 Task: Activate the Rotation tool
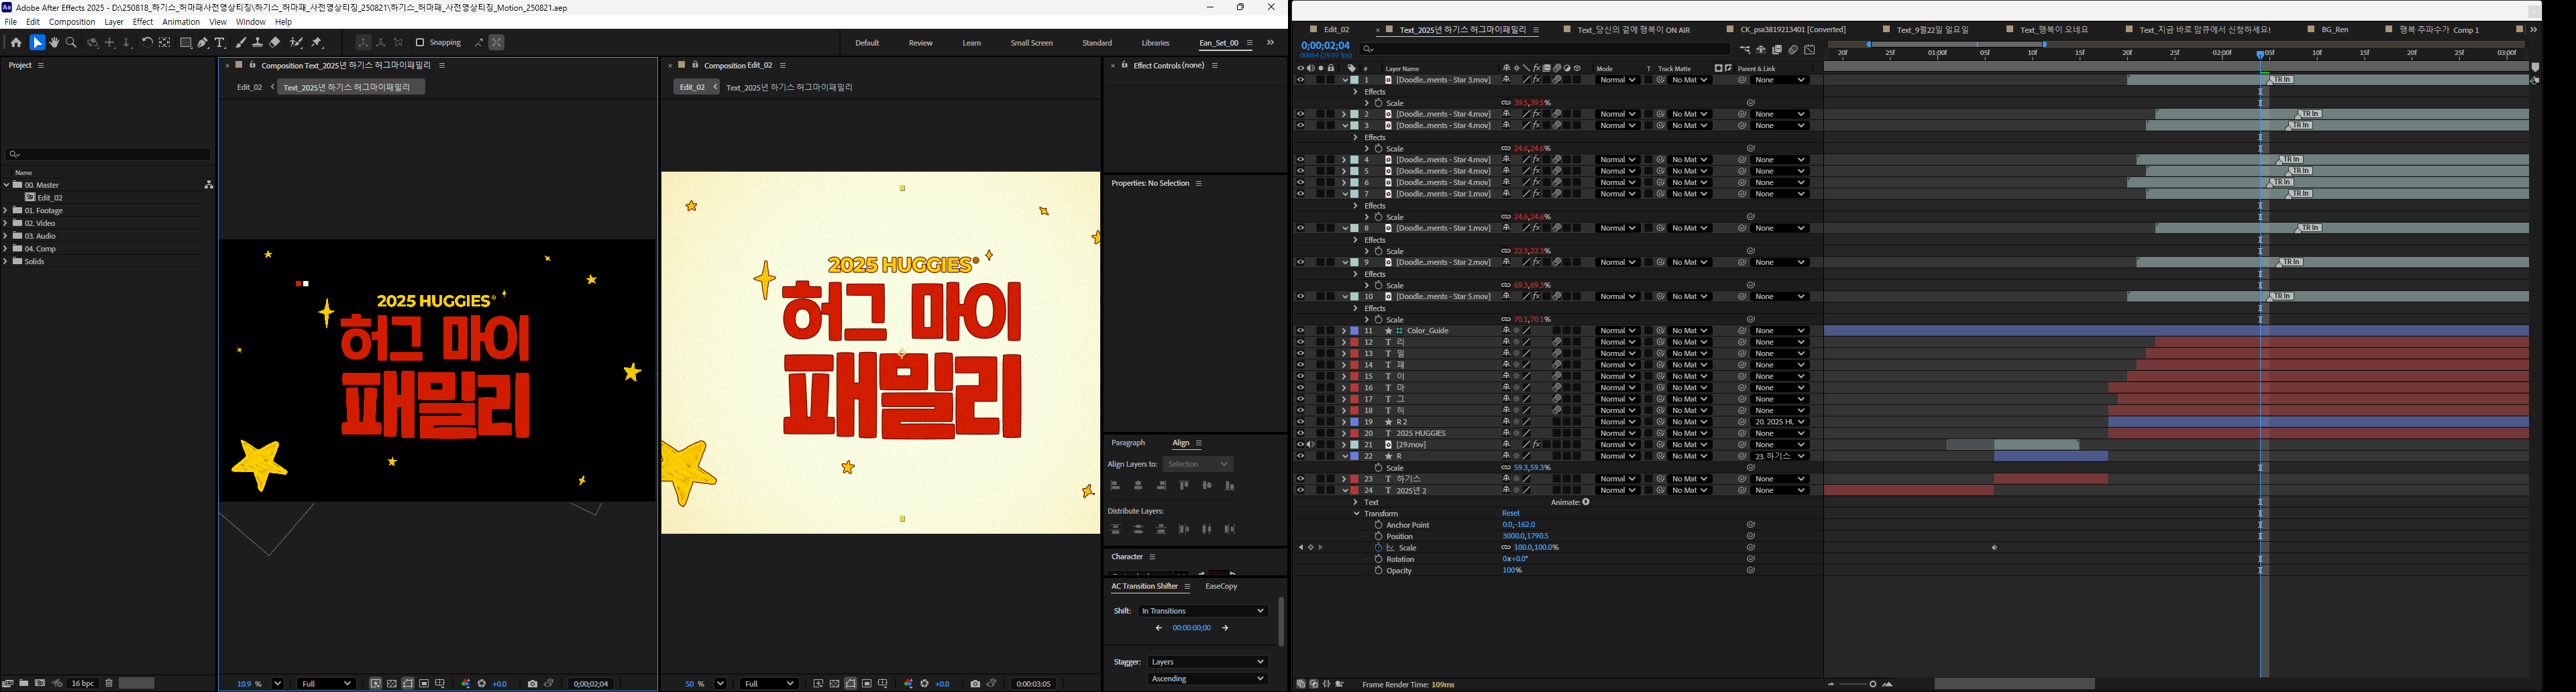click(x=147, y=42)
